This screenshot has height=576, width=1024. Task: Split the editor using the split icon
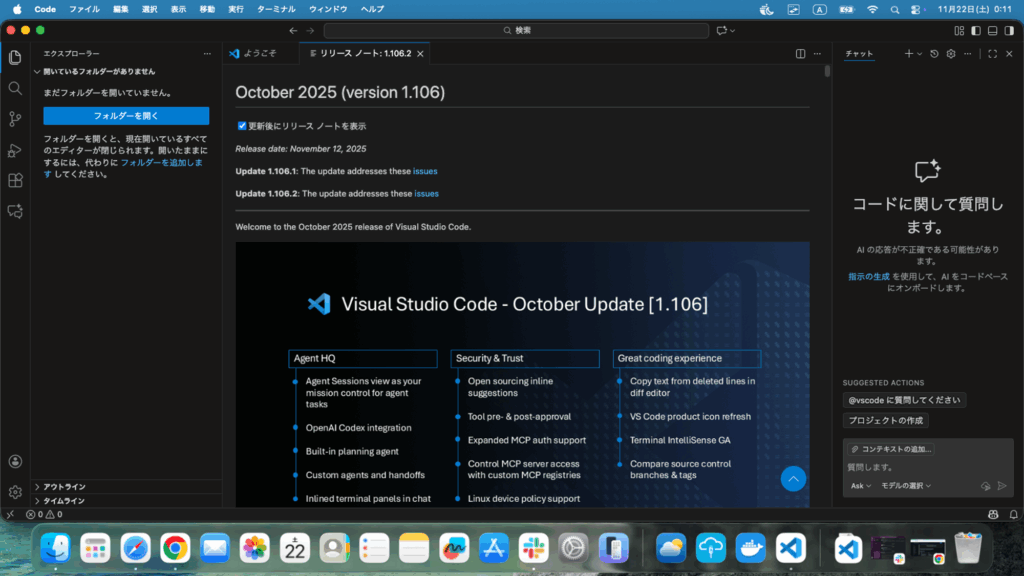(x=800, y=54)
